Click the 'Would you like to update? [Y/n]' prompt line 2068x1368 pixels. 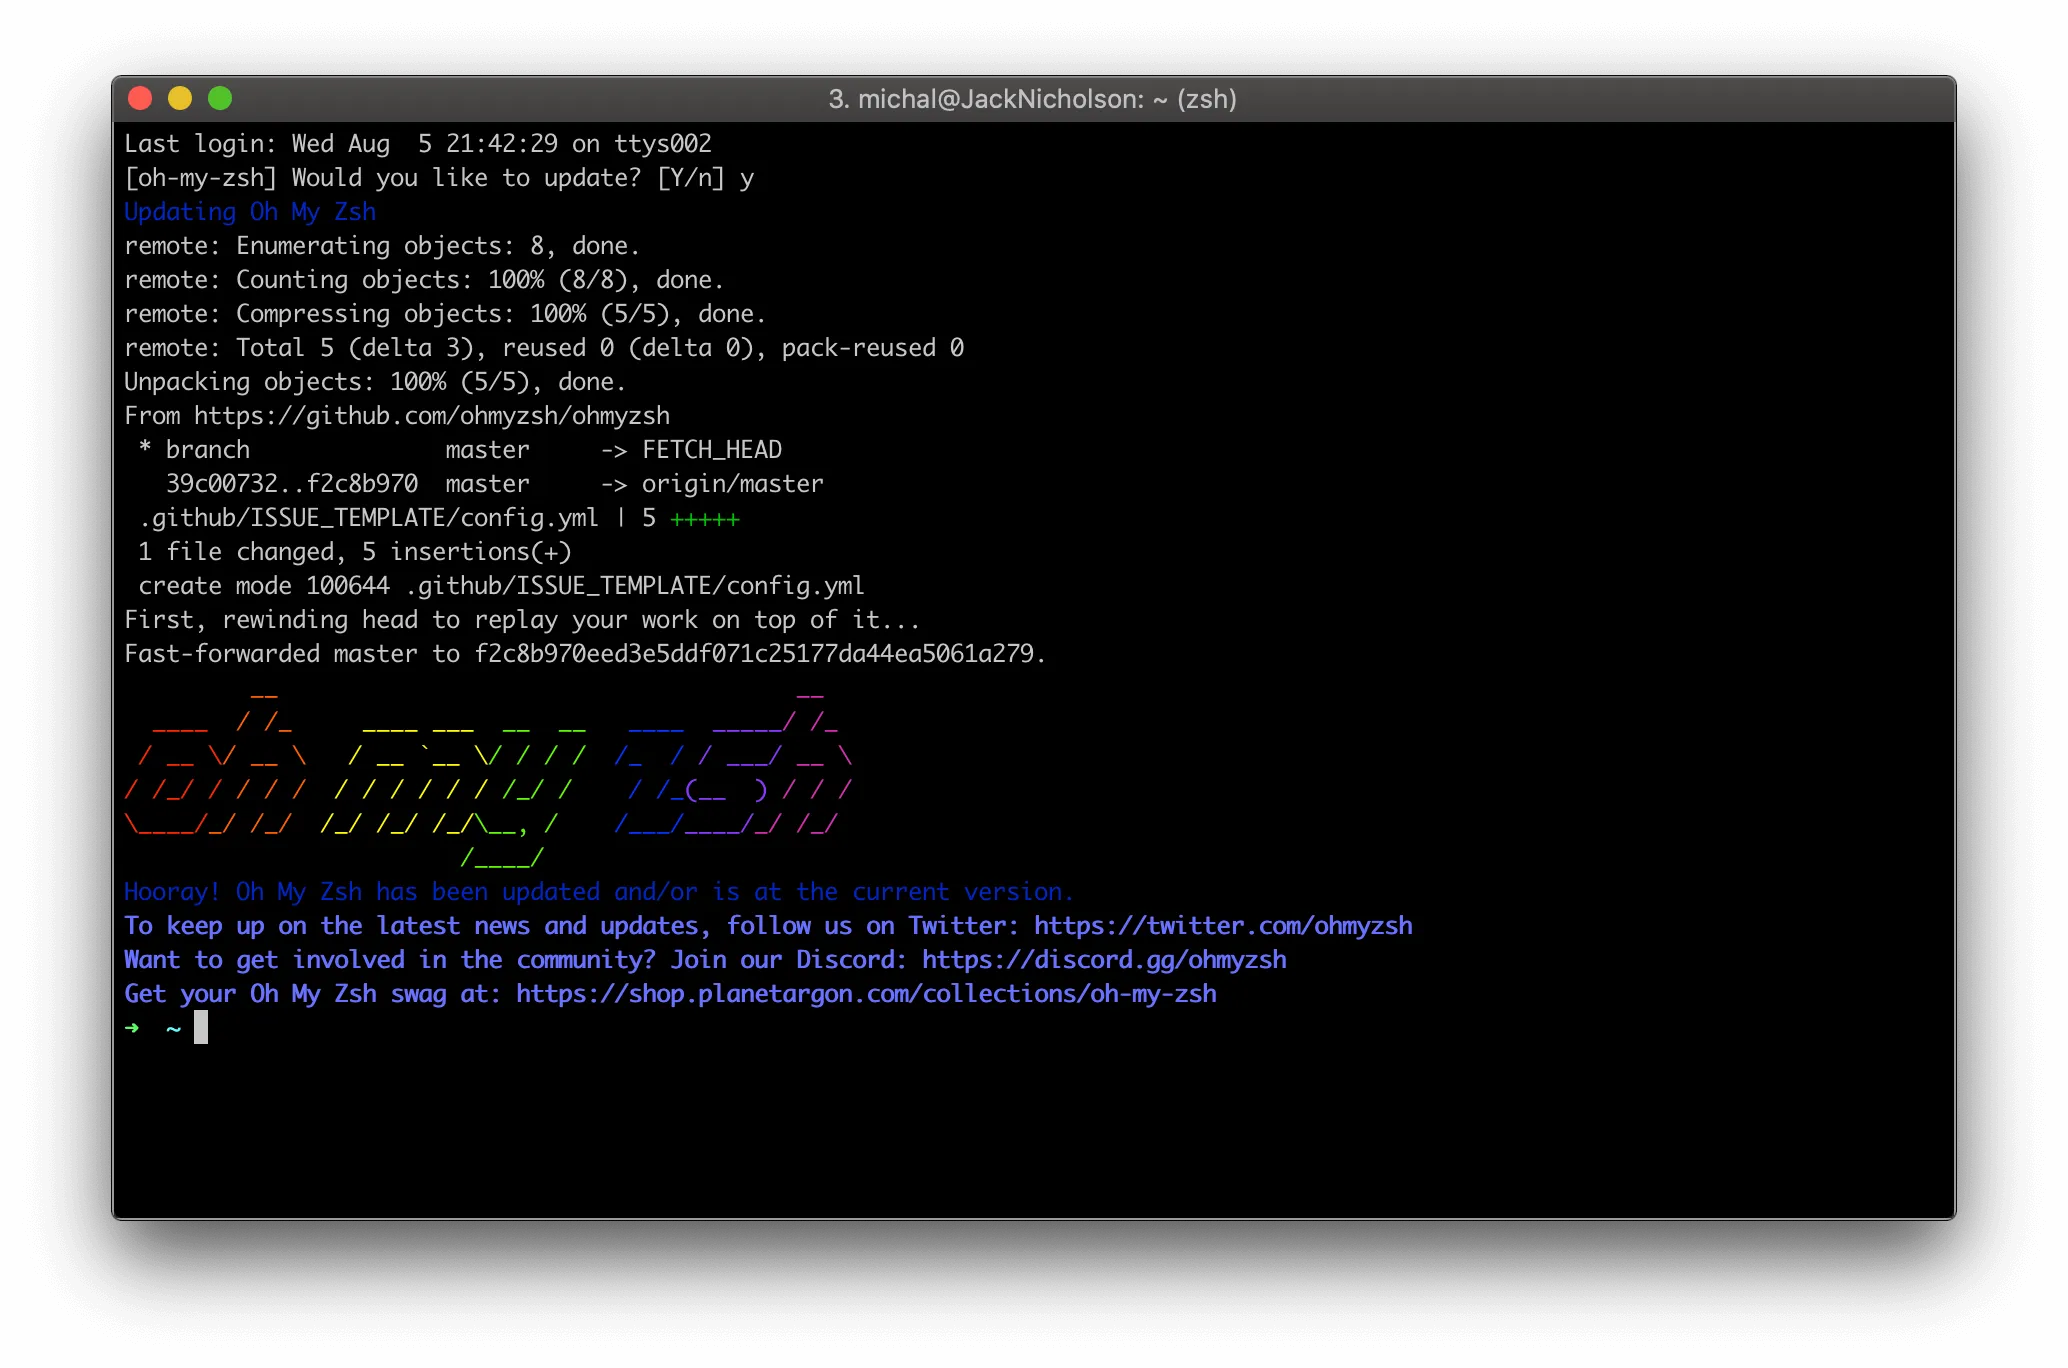439,178
